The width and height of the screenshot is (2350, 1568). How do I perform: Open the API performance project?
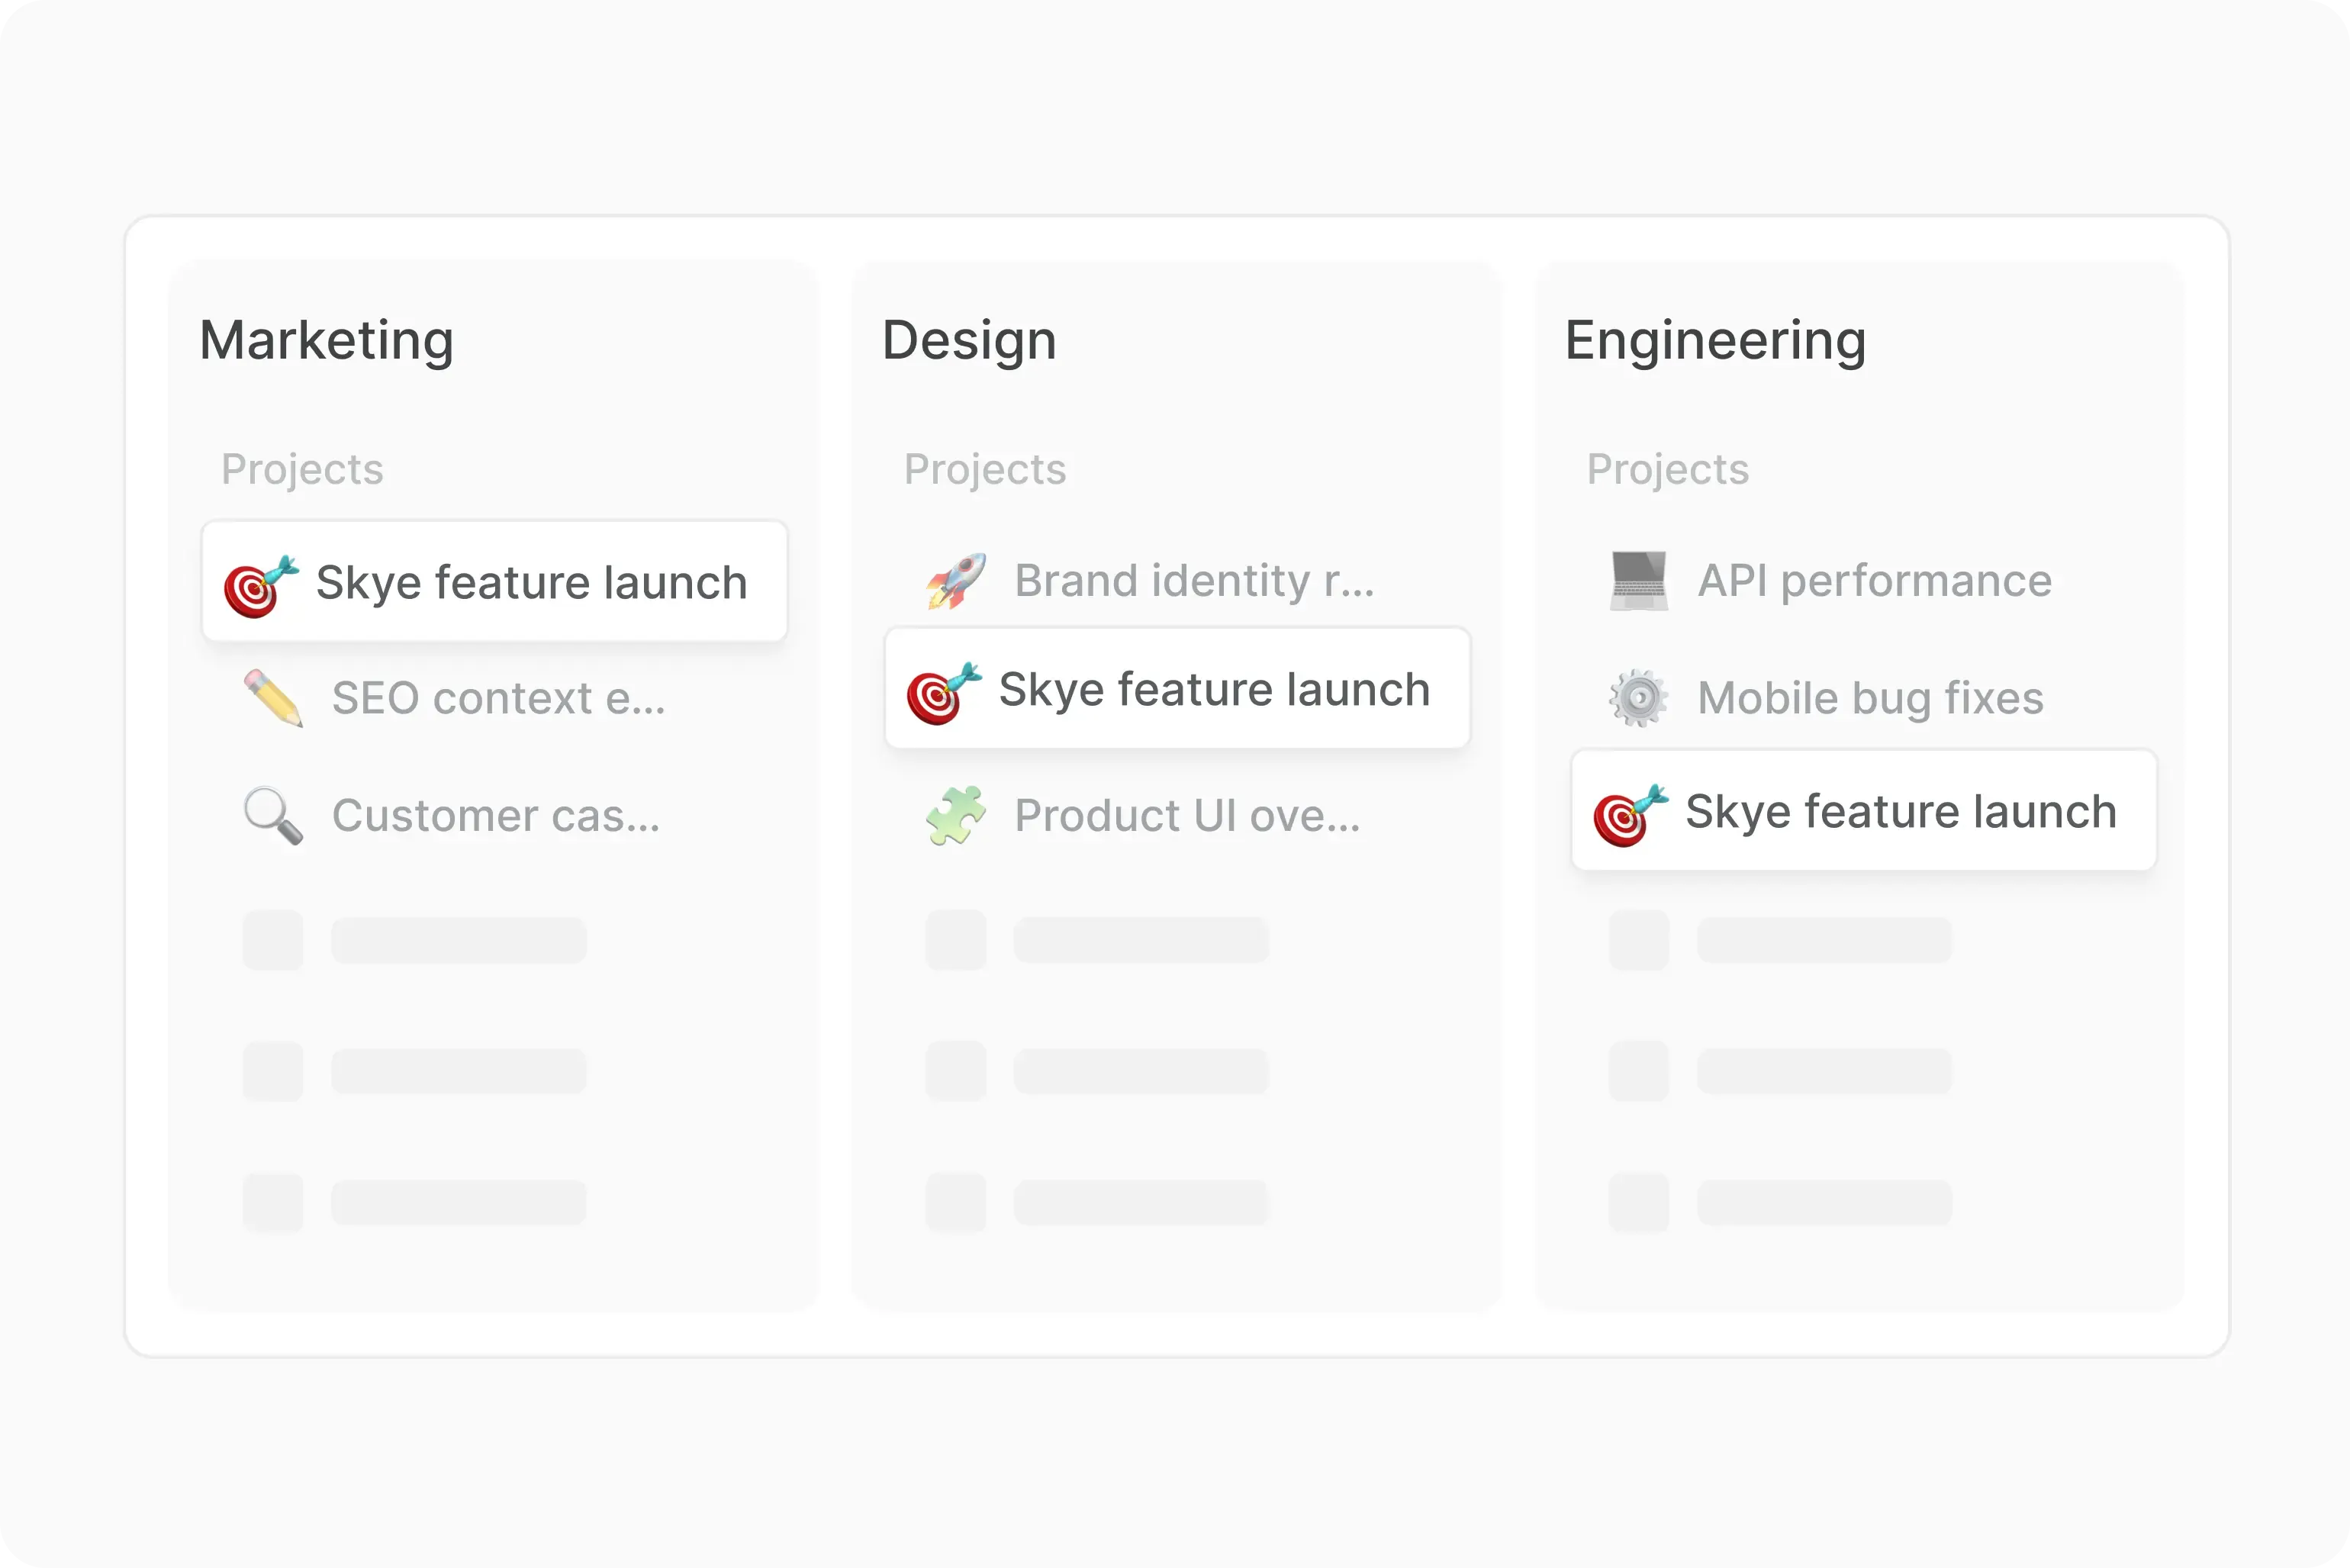pos(1874,581)
